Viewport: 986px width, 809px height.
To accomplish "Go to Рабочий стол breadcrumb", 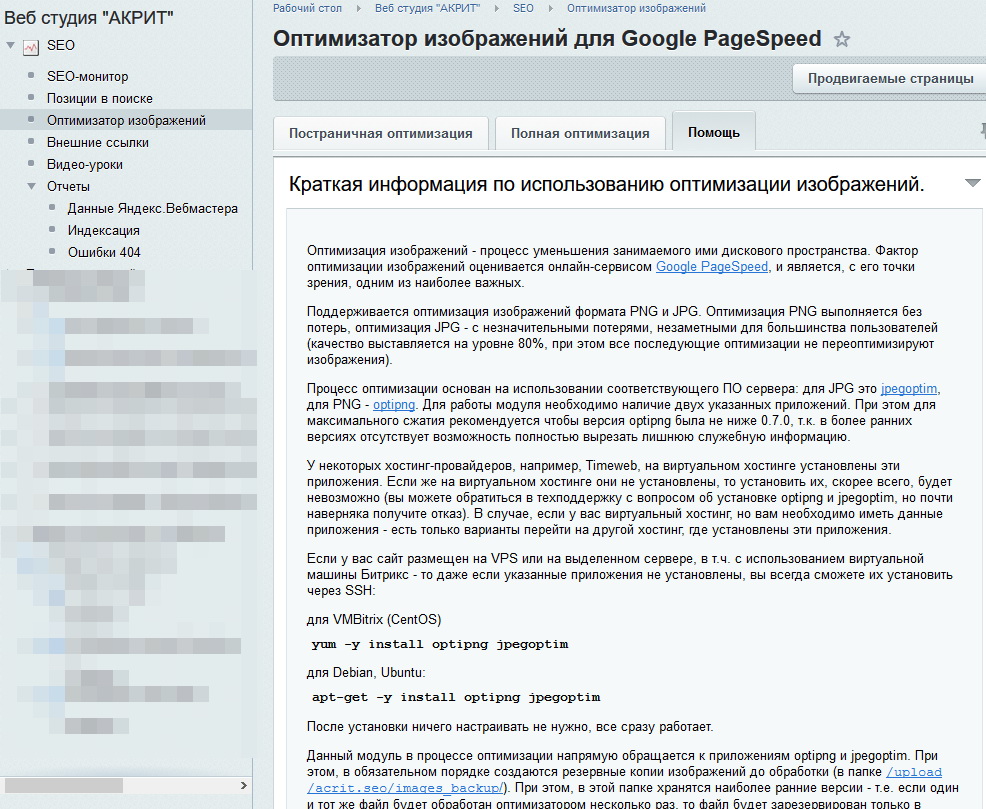I will pos(307,8).
